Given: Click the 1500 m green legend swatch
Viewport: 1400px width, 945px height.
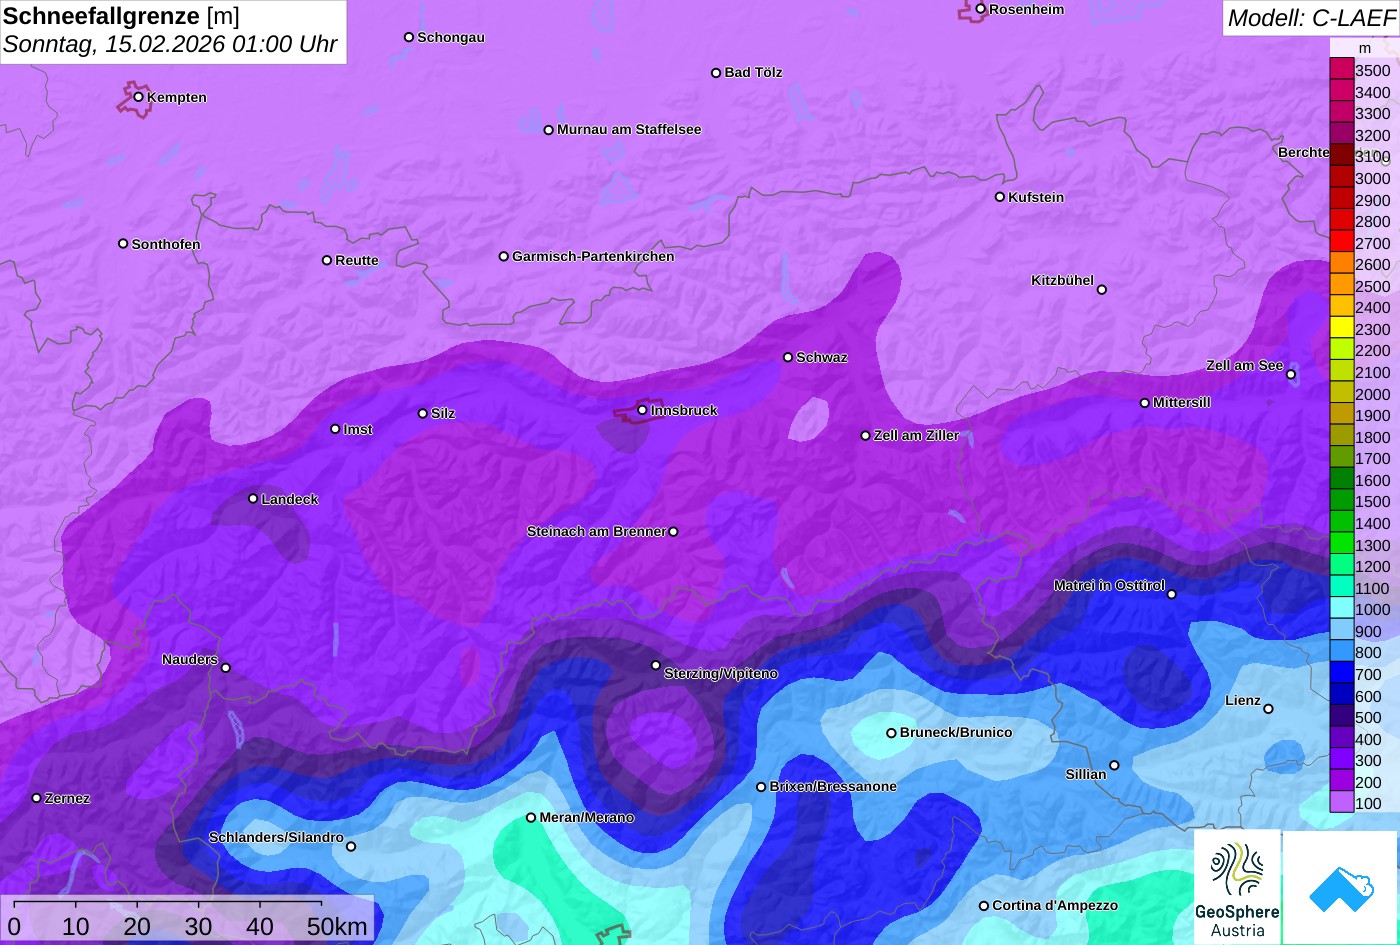Looking at the screenshot, I should (1341, 501).
